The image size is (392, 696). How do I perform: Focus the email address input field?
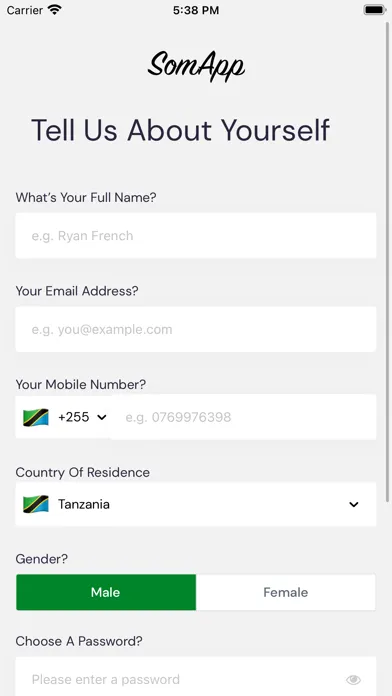196,329
